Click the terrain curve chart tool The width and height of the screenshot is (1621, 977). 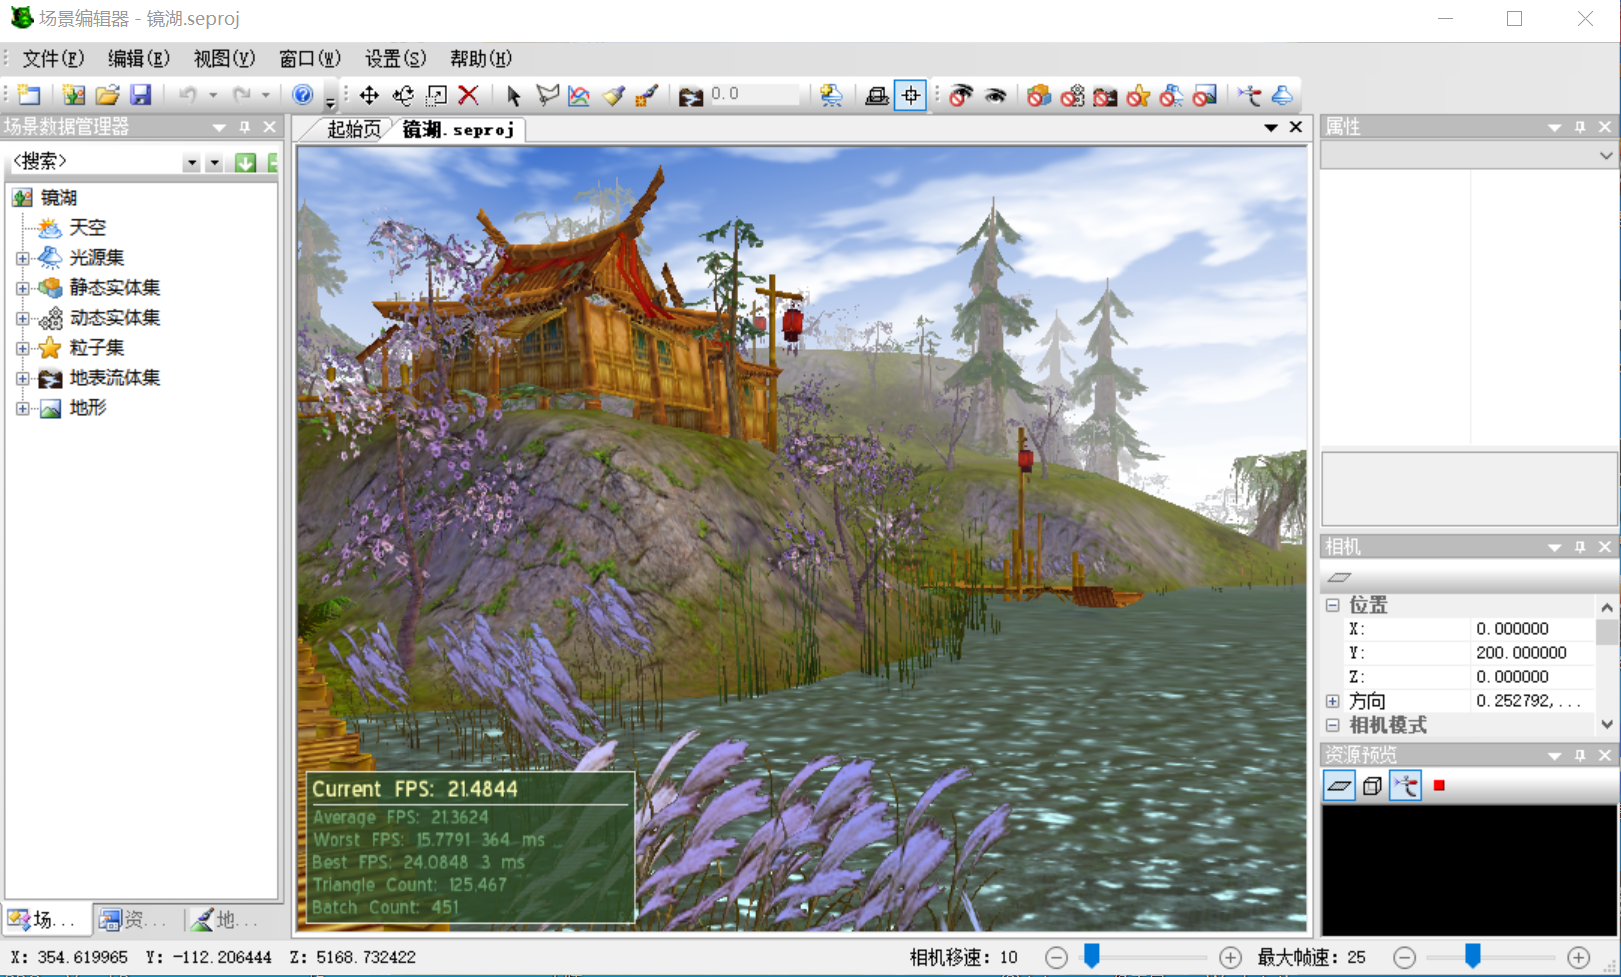click(x=580, y=95)
